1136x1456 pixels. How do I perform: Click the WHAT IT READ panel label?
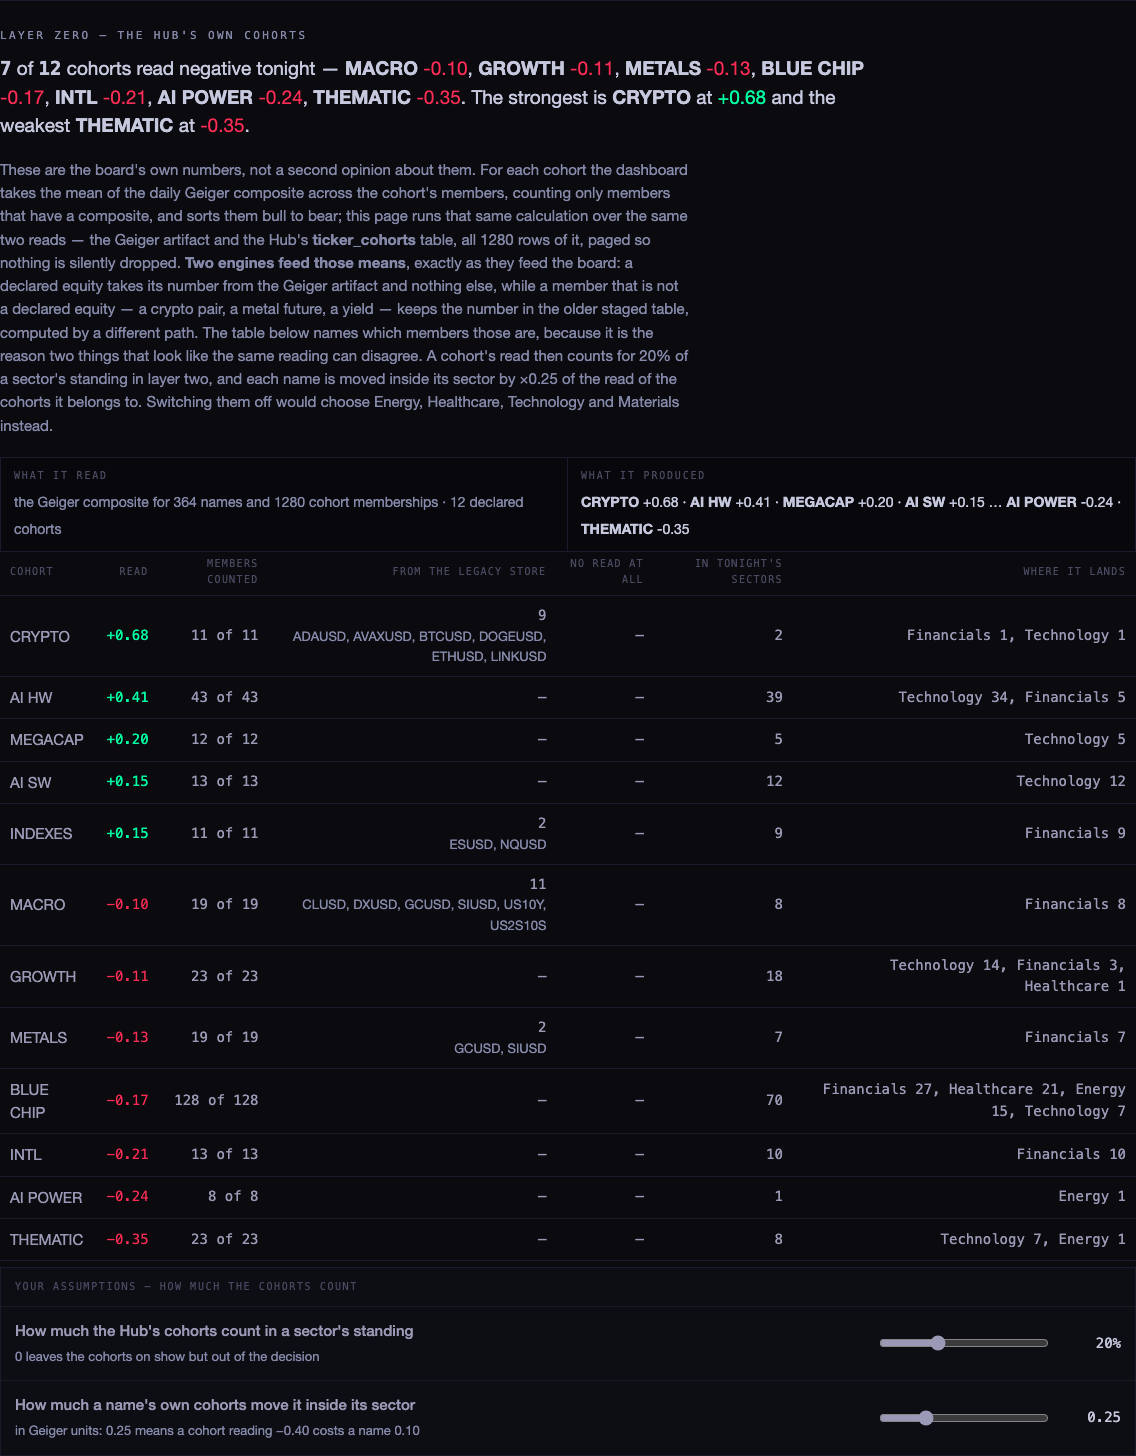coord(60,475)
